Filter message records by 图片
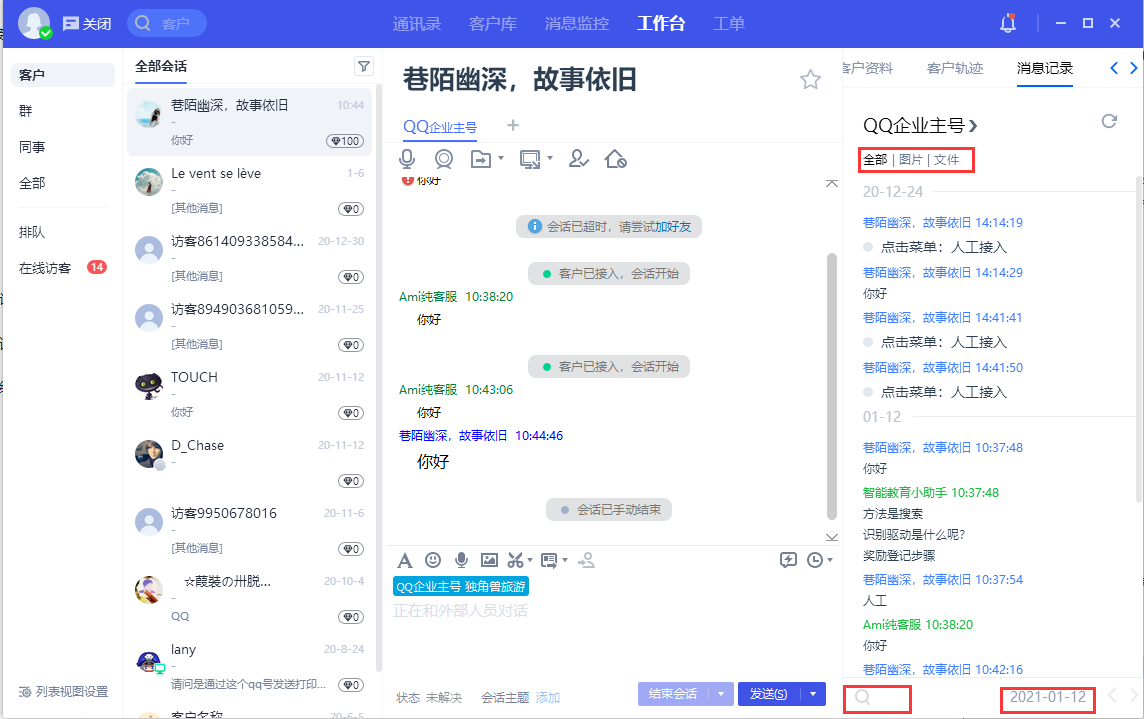 pos(911,159)
